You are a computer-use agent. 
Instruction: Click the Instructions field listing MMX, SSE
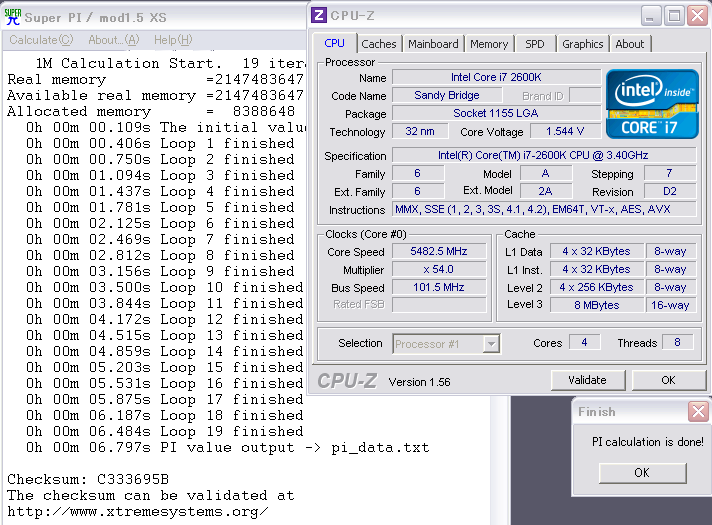(x=544, y=209)
